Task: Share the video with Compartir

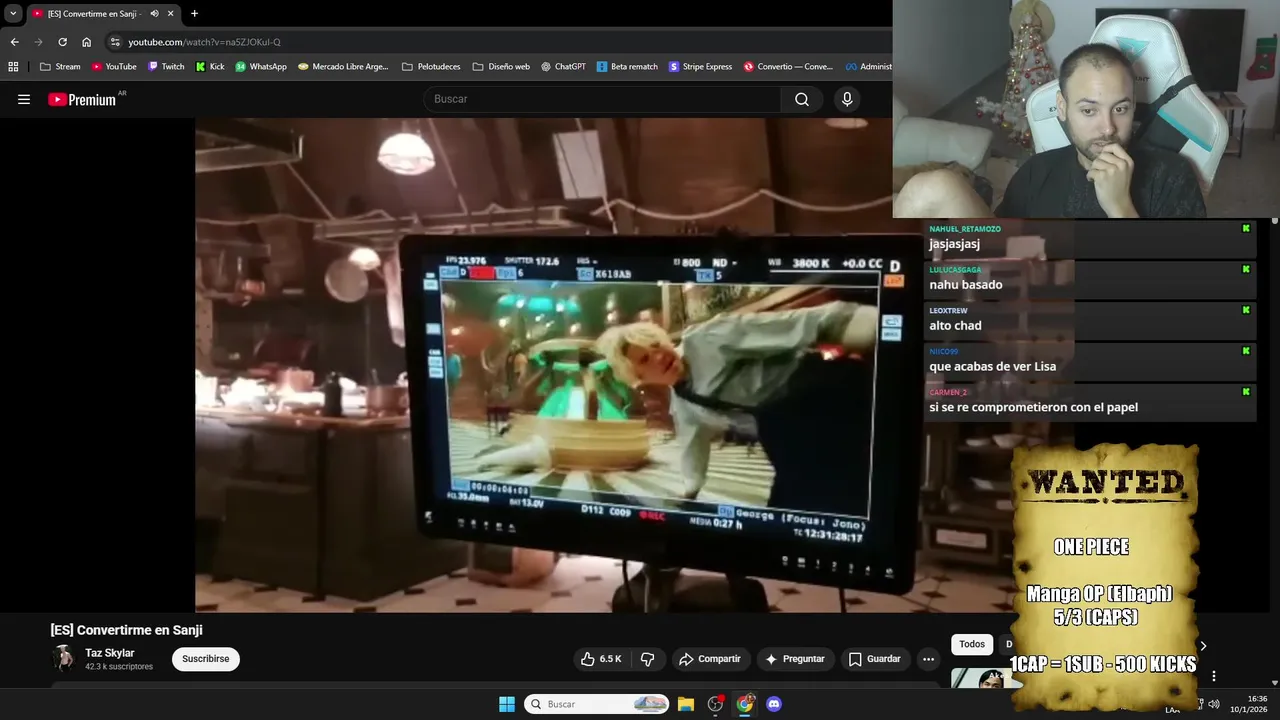Action: click(x=710, y=659)
